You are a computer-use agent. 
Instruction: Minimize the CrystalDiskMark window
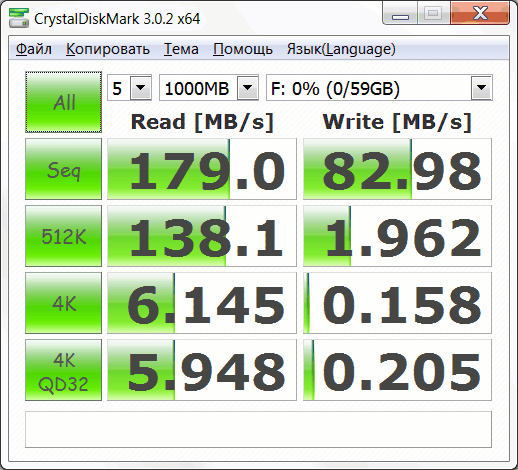[x=400, y=13]
